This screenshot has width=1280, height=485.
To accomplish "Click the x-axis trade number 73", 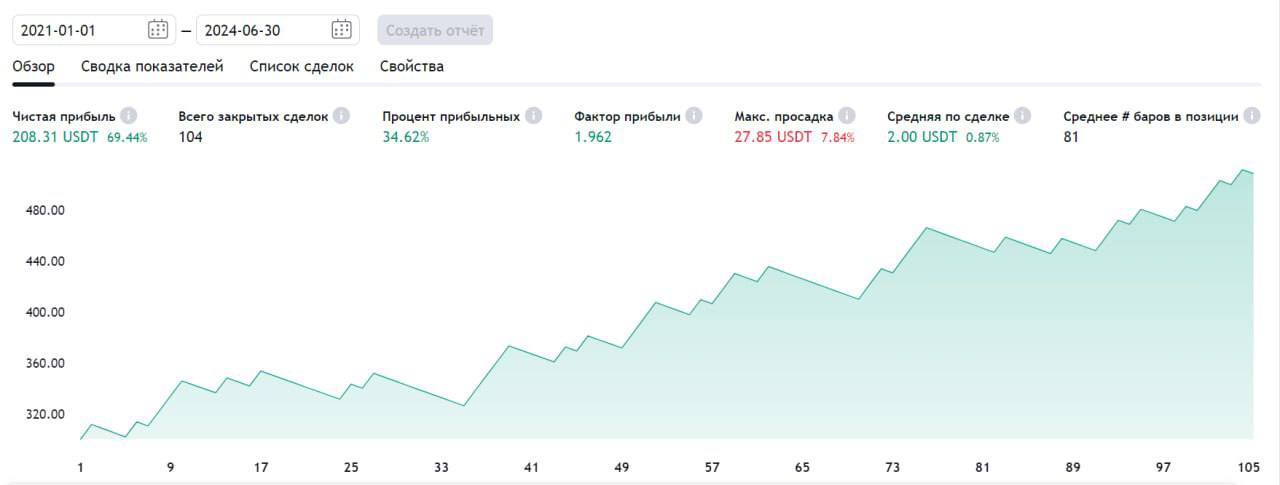I will (893, 467).
